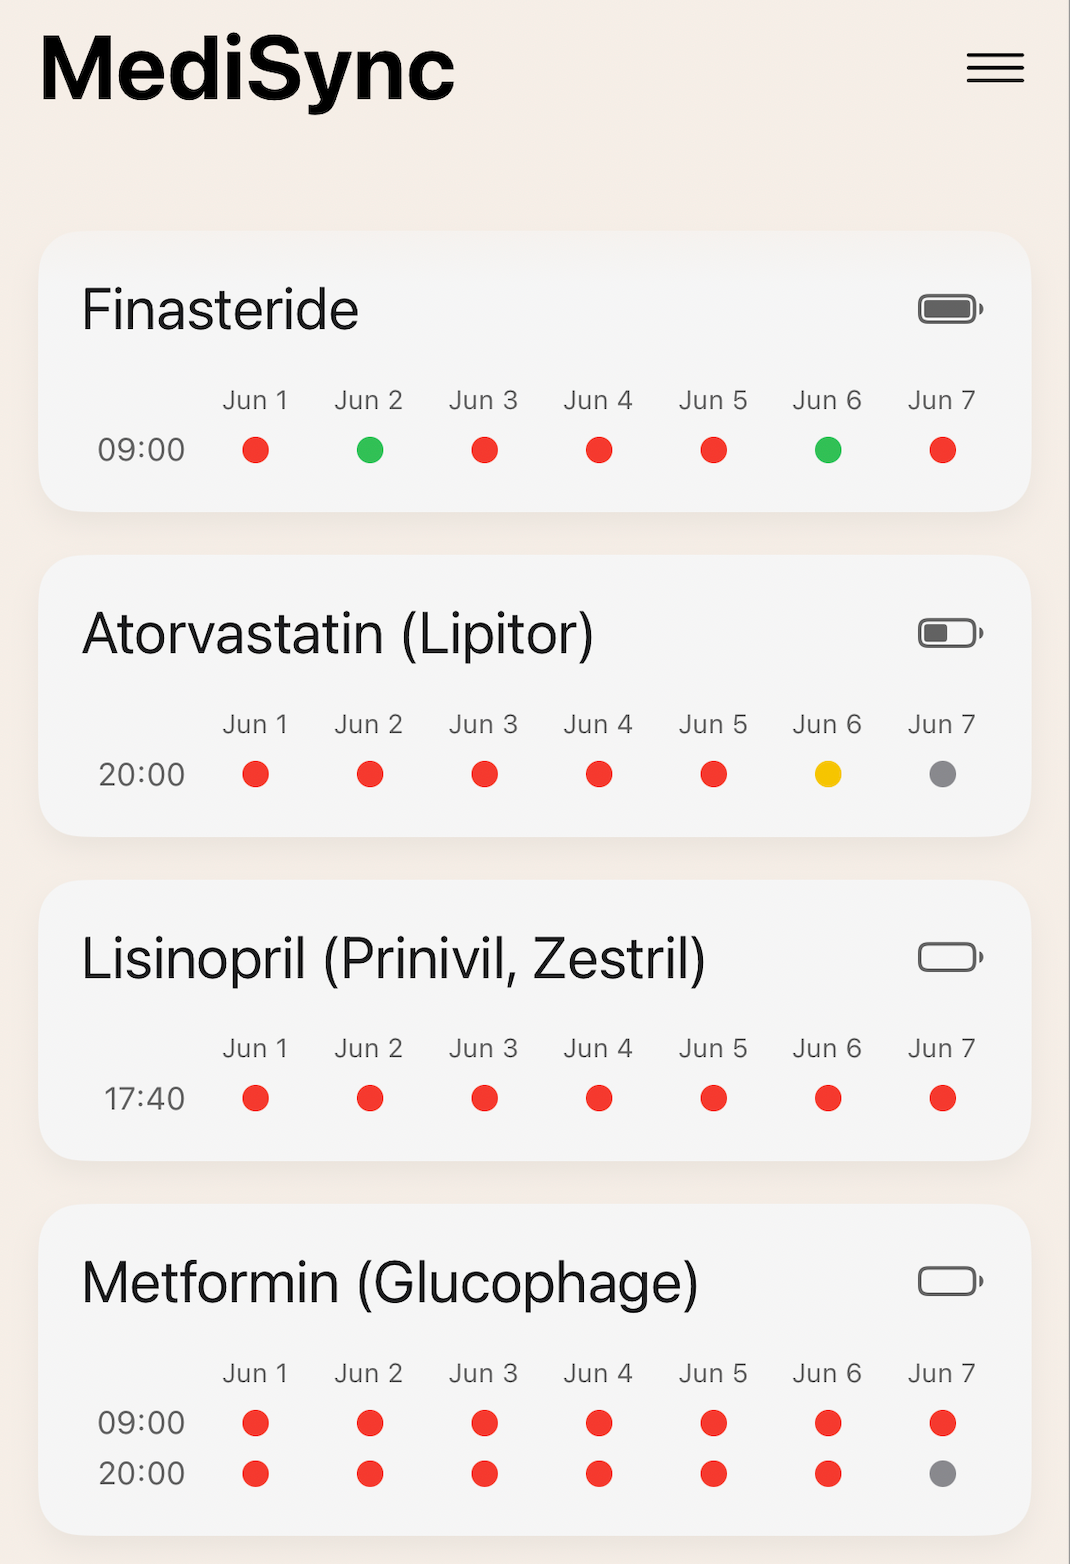Image resolution: width=1070 pixels, height=1564 pixels.
Task: Select Metformin's 09:00 Jun 3 dose dot
Action: [x=485, y=1423]
